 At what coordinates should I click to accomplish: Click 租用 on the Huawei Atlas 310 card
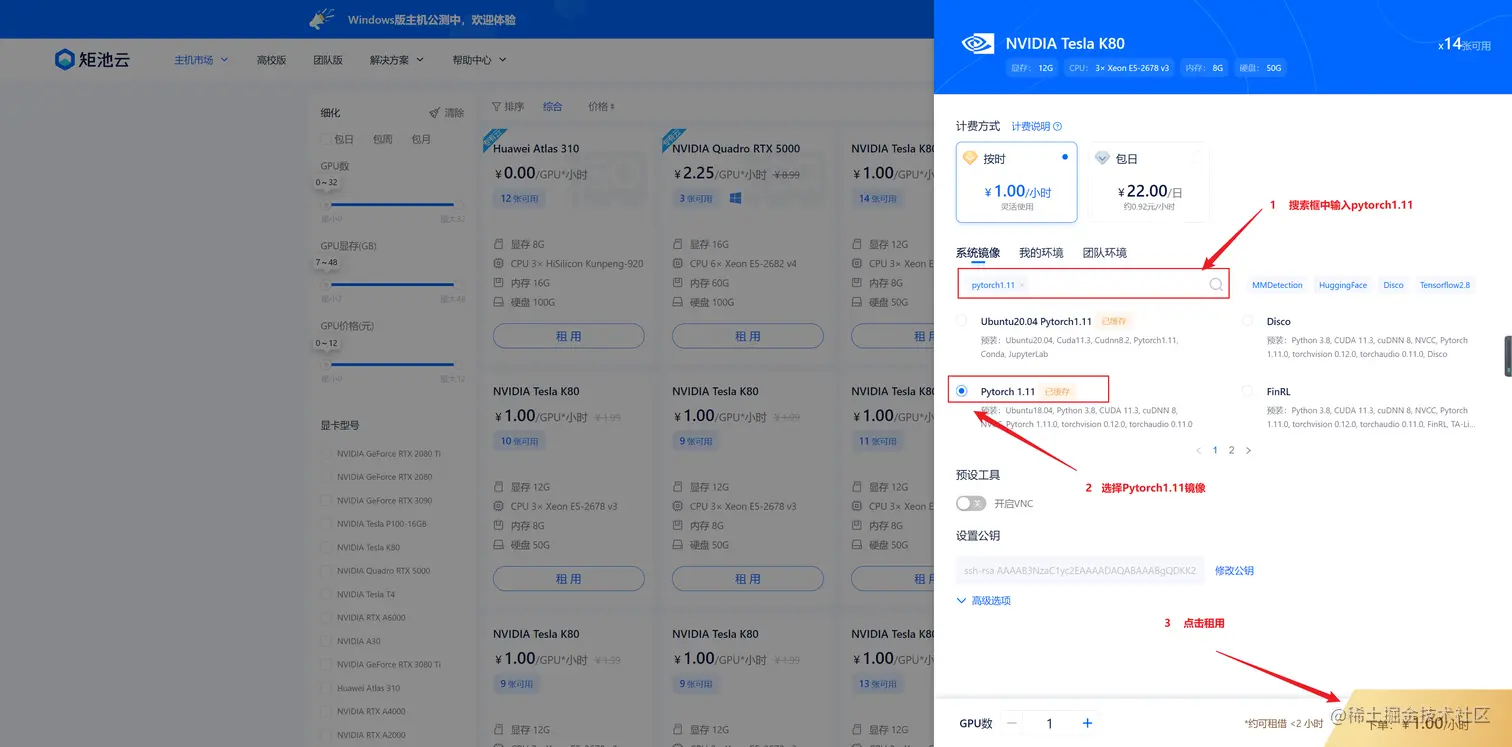(568, 336)
